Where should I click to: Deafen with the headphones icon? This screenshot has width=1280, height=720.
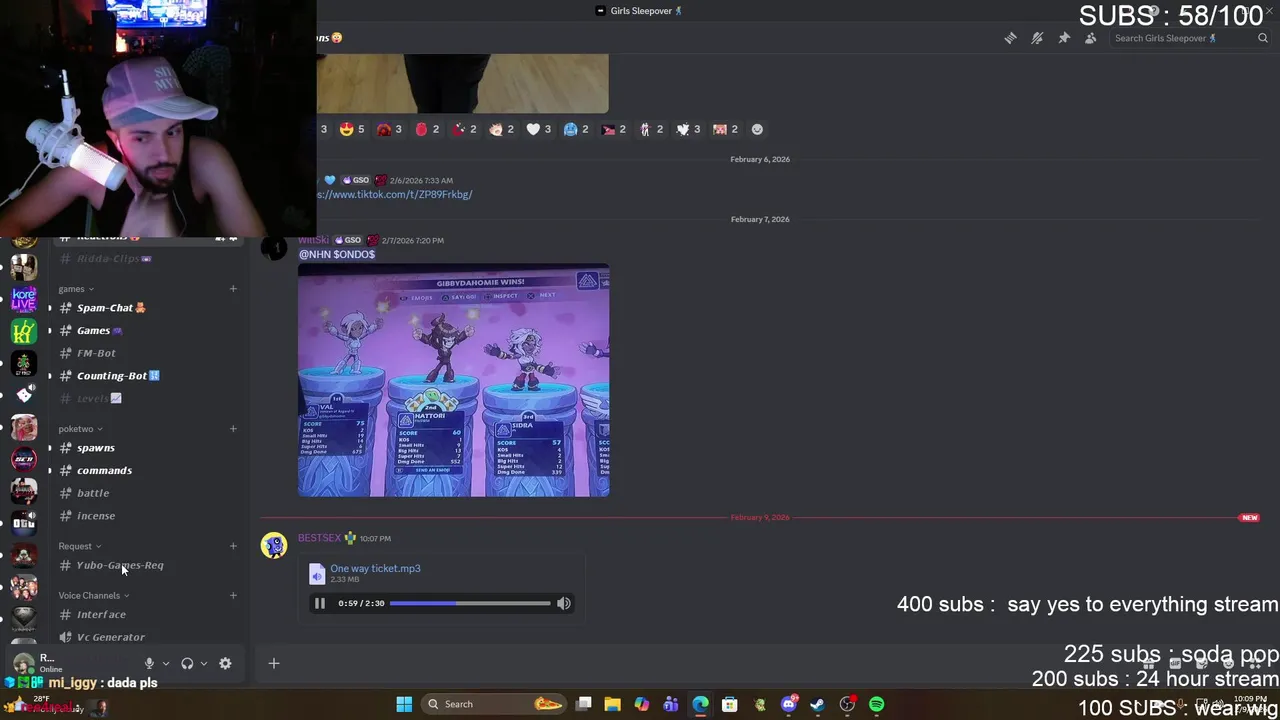[x=187, y=663]
